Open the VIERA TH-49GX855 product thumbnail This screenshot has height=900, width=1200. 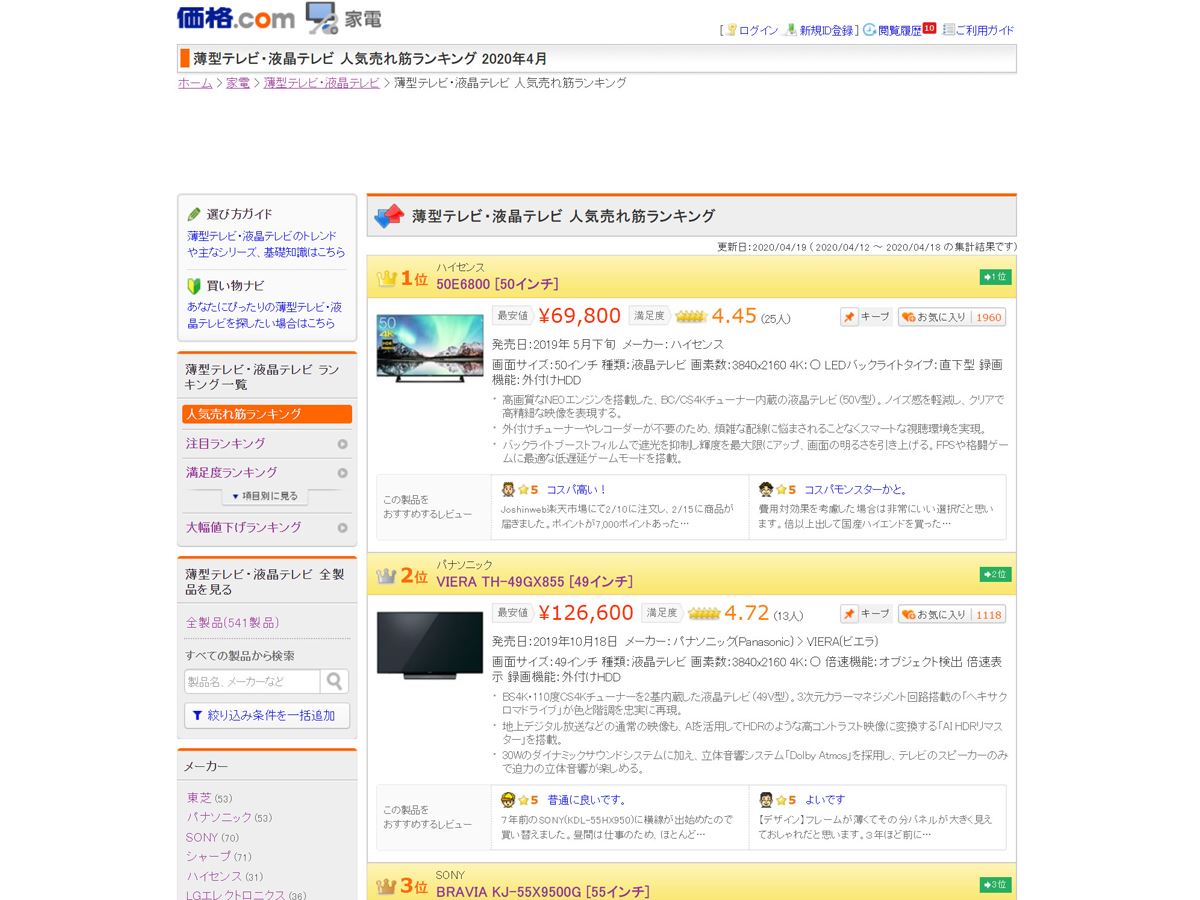tap(429, 645)
